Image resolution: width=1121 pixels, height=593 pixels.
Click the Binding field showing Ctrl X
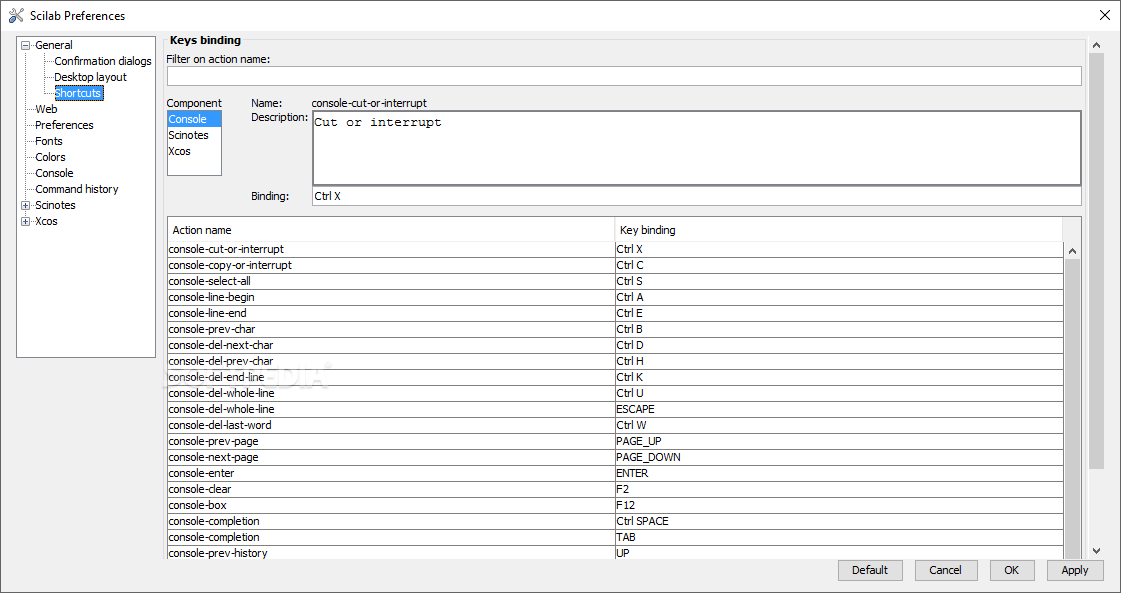pos(697,196)
